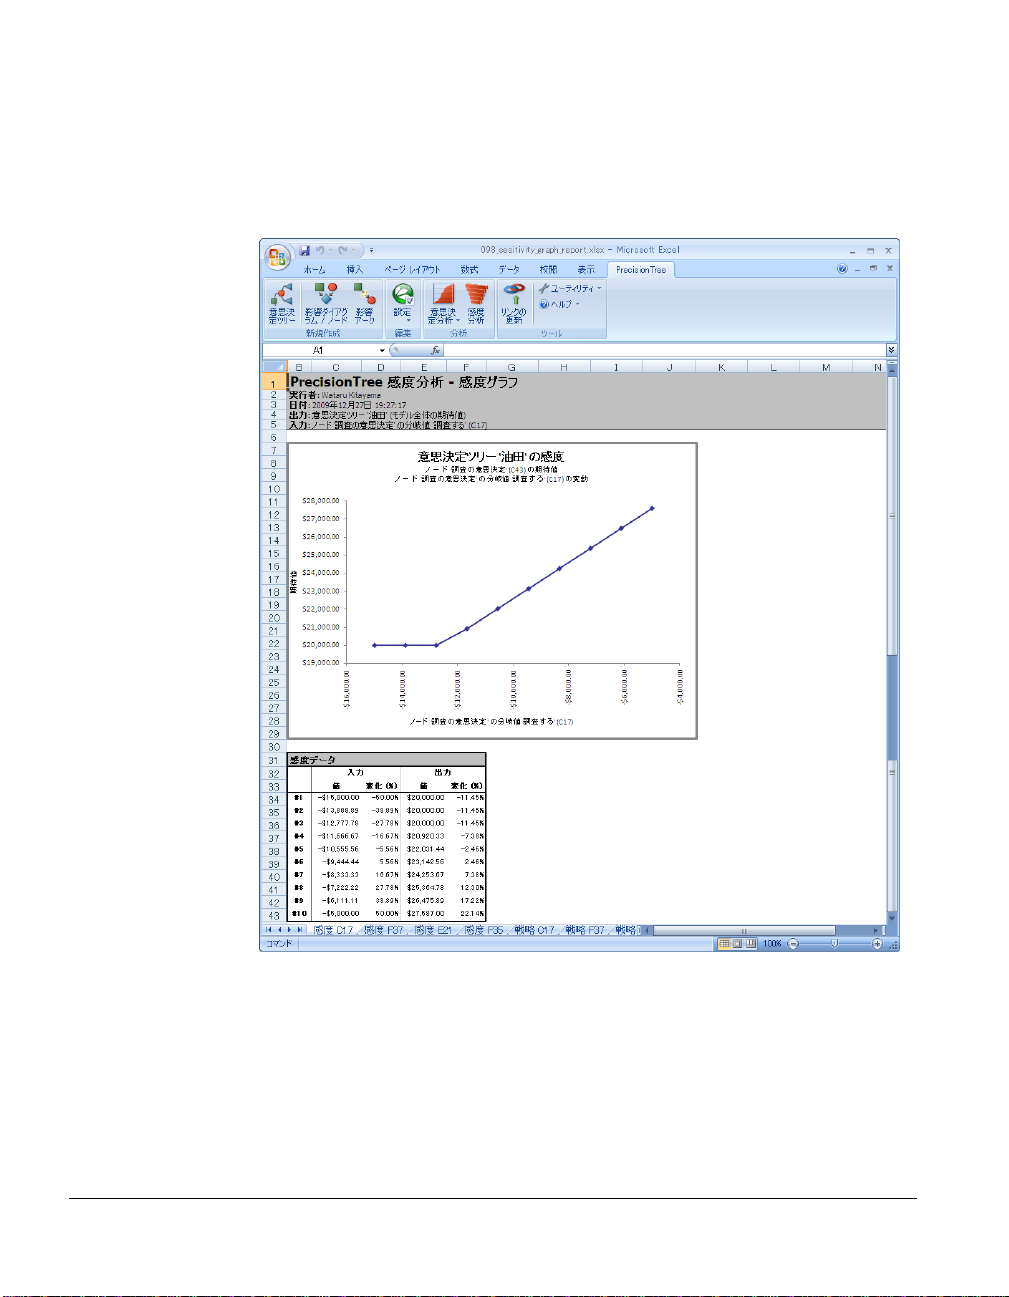Viewport: 1009px width, 1297px height.
Task: Switch to ページレイアウト ribbon tab
Action: pos(412,270)
